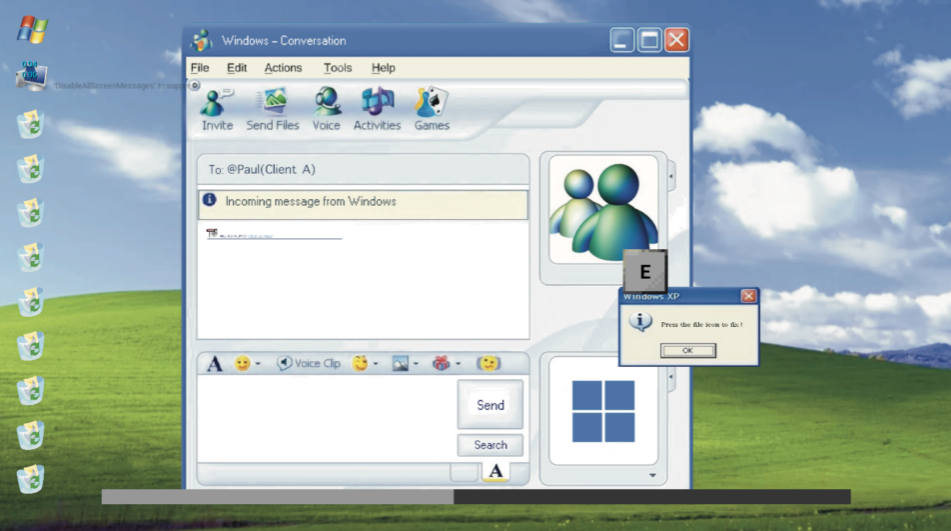951x531 pixels.
Task: Click in the message typing box
Action: point(326,418)
